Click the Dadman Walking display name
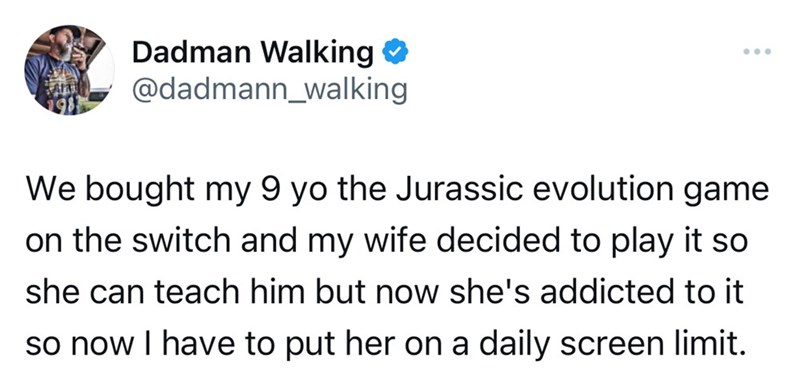The height and width of the screenshot is (380, 800). click(253, 53)
